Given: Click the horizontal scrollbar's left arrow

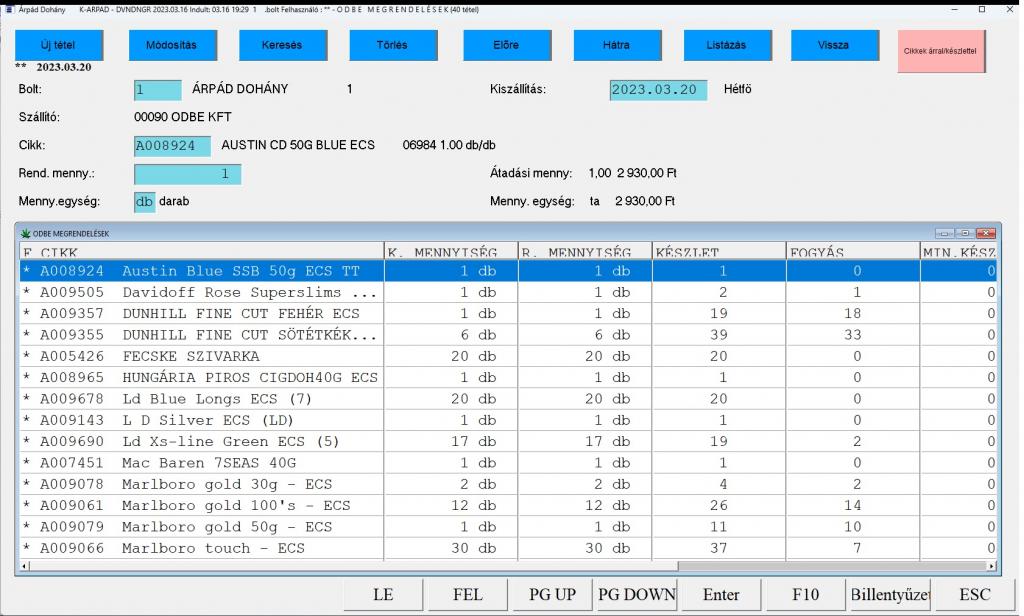Looking at the screenshot, I should click(24, 566).
